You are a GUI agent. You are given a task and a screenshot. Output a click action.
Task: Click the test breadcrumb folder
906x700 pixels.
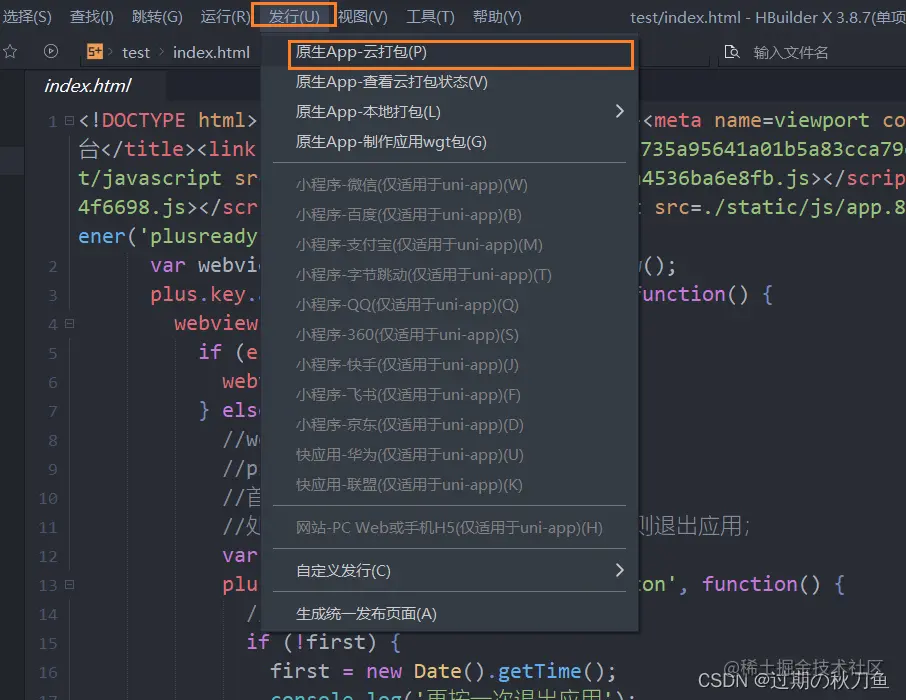pos(136,53)
